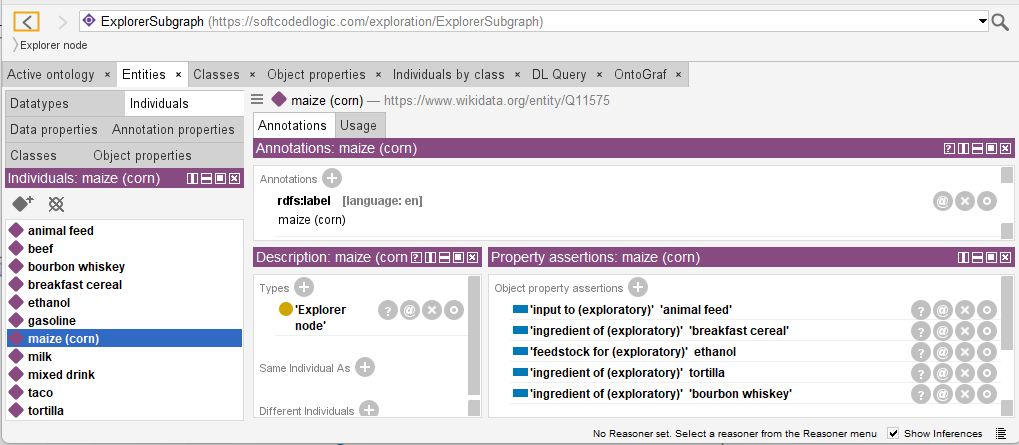Screen dimensions: 1019x445
Task: Add a Same Individual As entry
Action: 366,367
